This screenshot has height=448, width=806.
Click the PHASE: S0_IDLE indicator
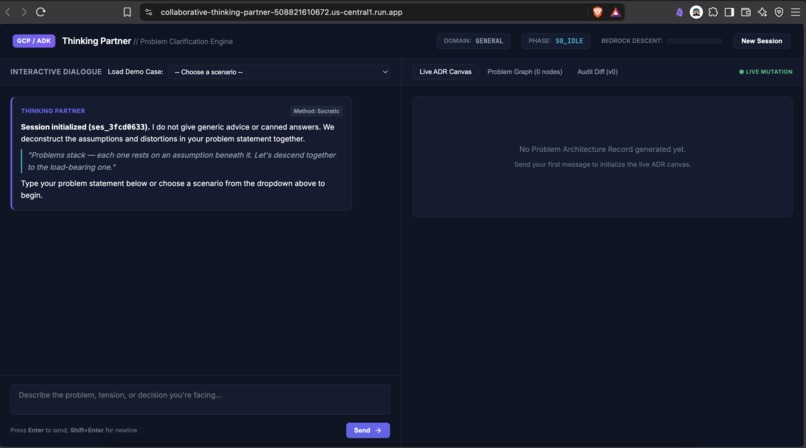click(x=556, y=41)
